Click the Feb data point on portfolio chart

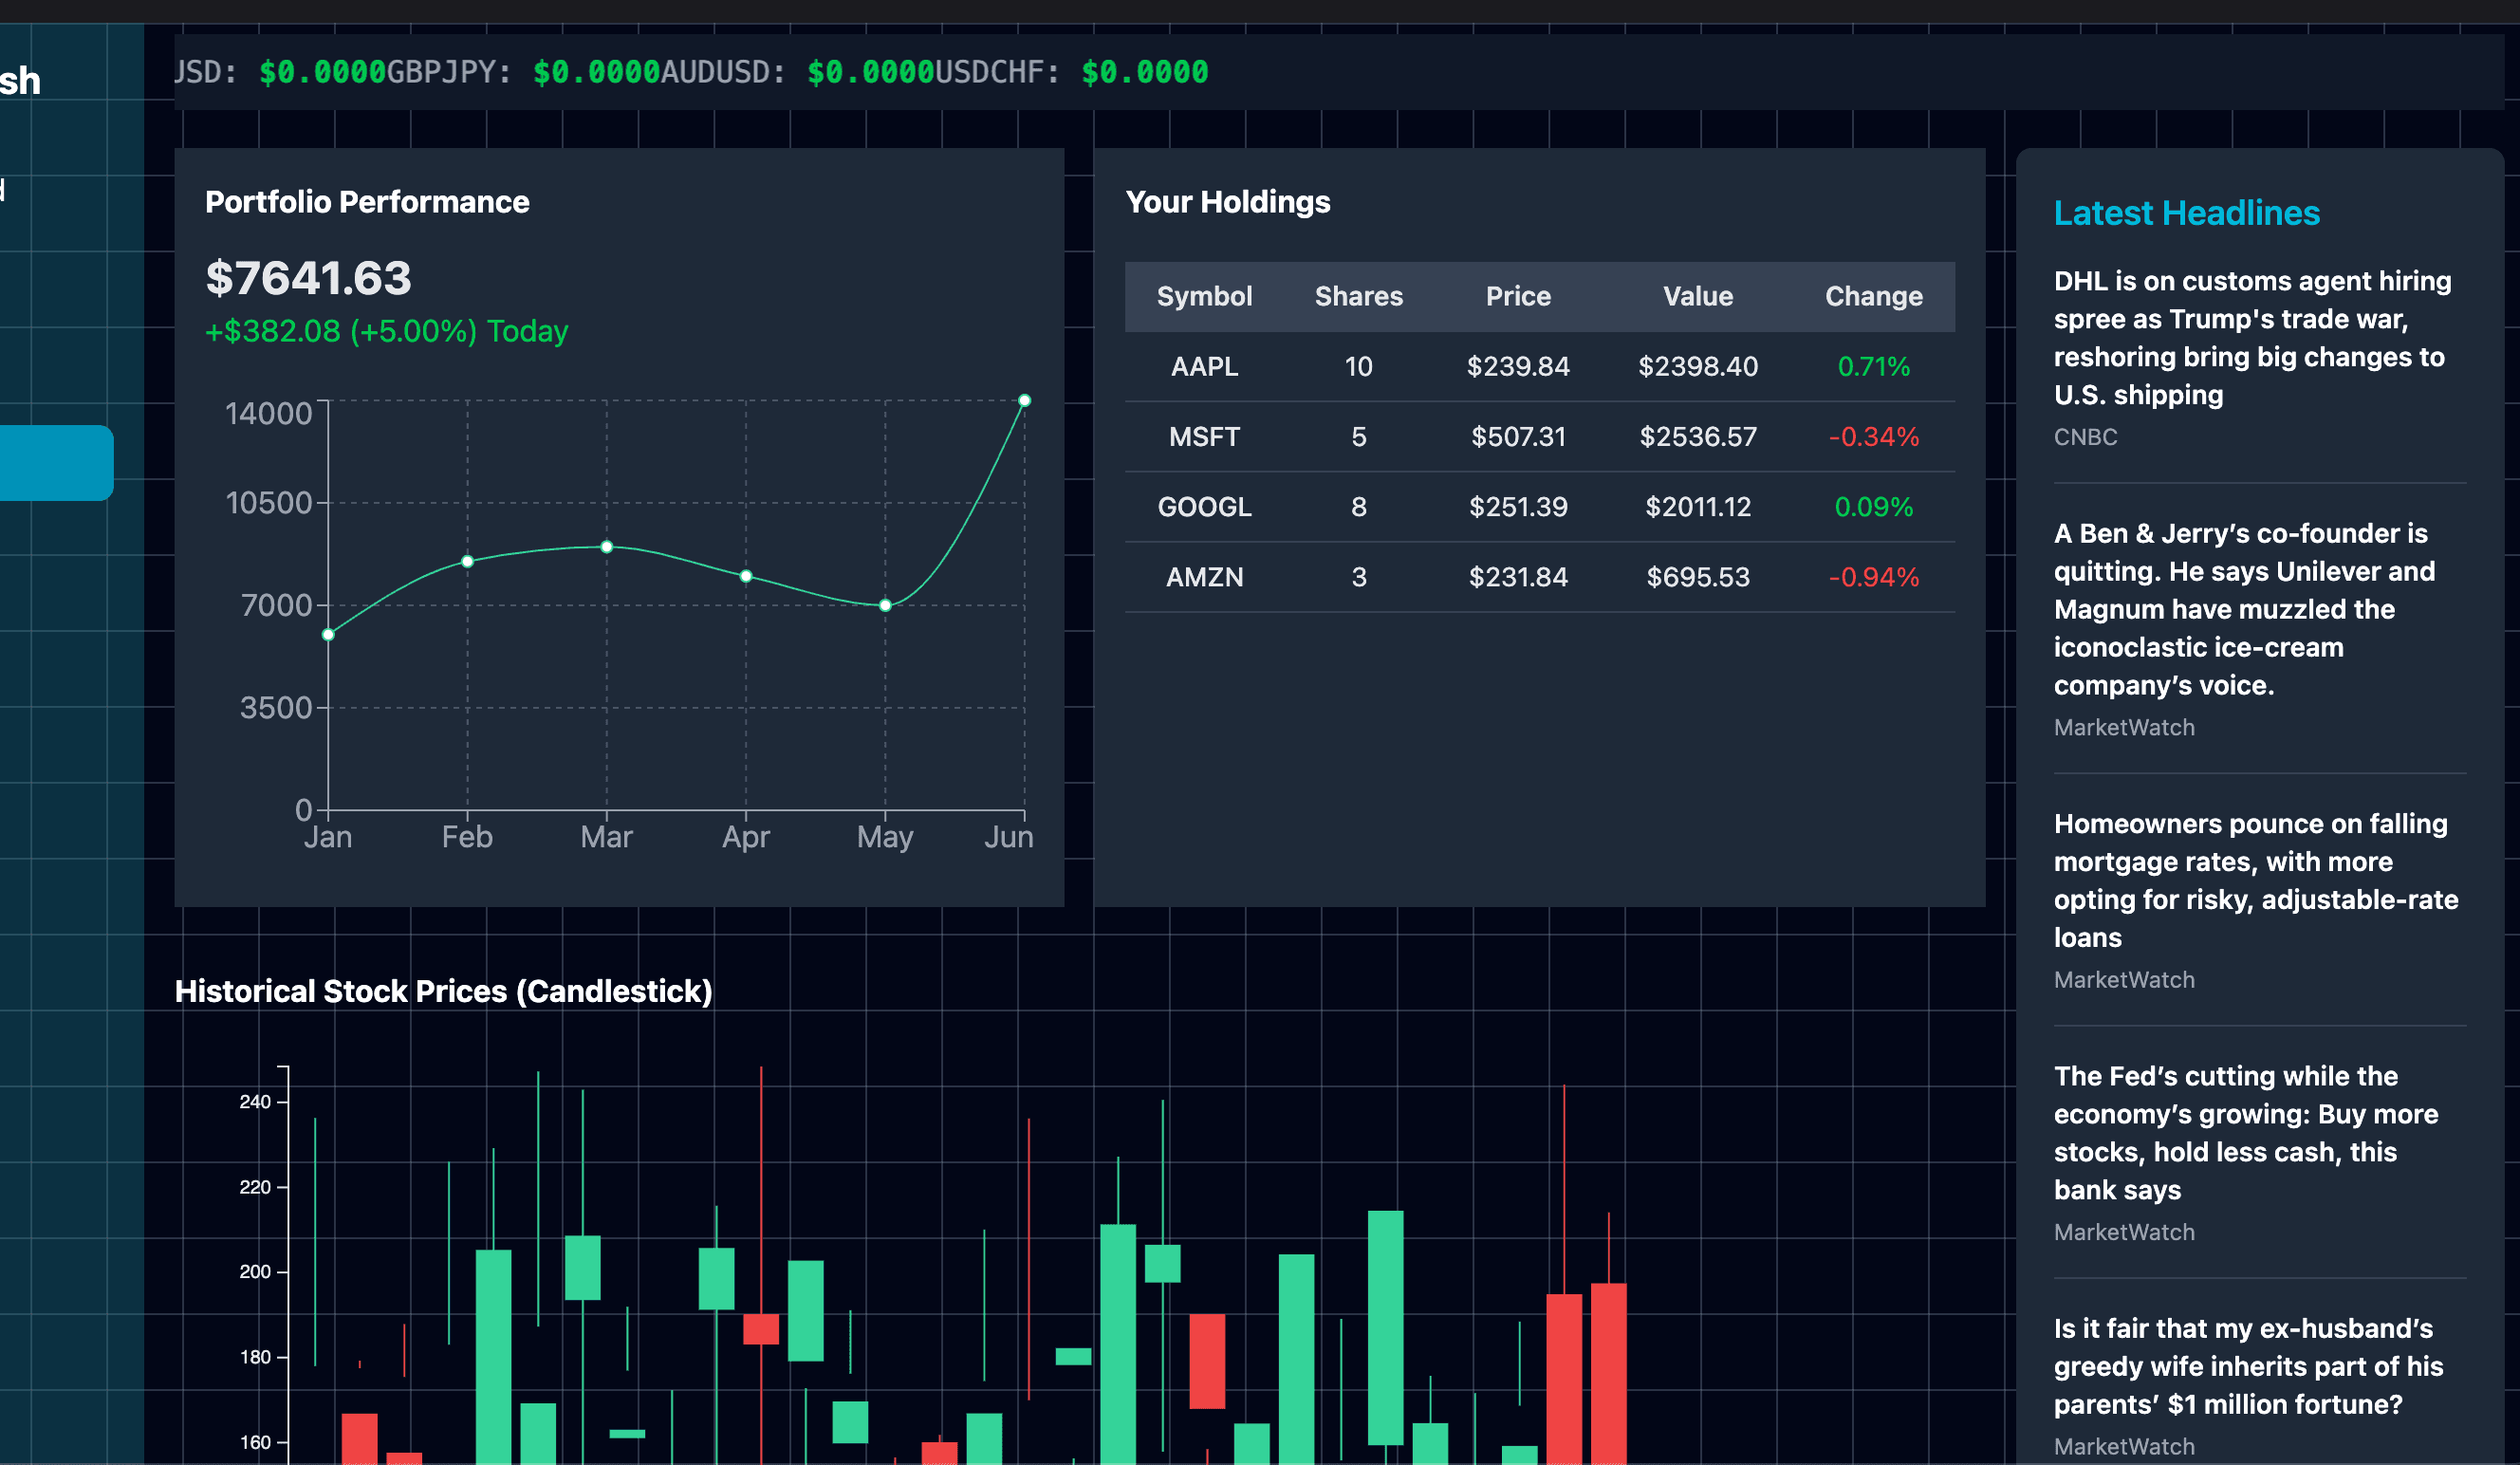pyautogui.click(x=467, y=561)
